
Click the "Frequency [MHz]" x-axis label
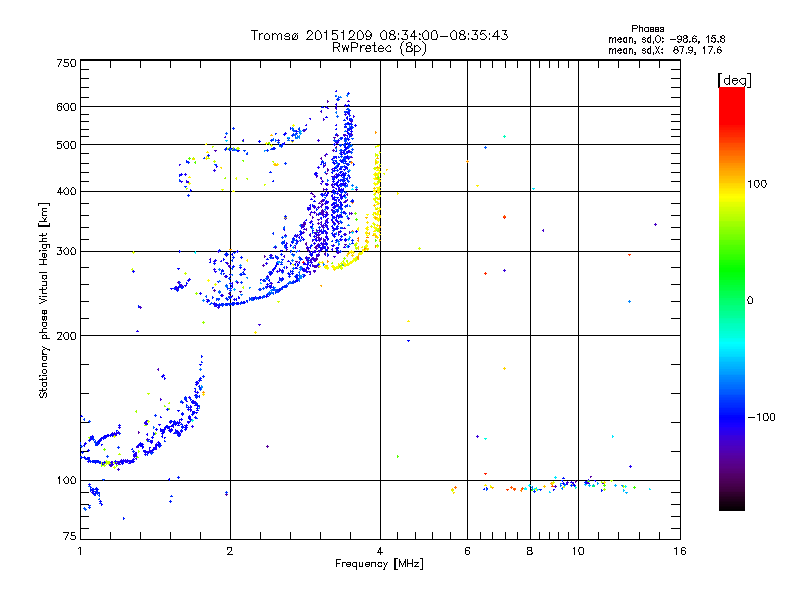(379, 564)
